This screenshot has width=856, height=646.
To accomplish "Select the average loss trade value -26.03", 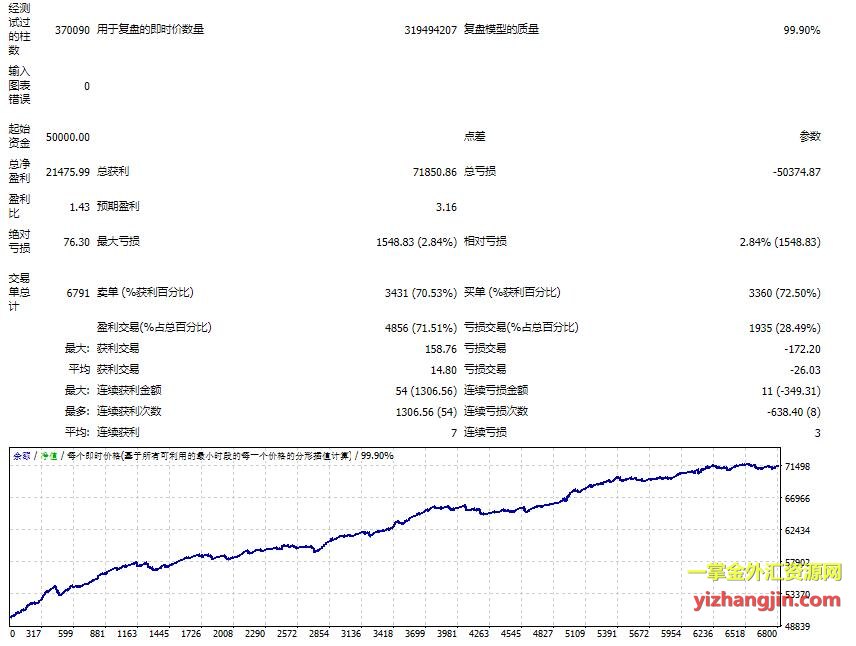I will 805,370.
